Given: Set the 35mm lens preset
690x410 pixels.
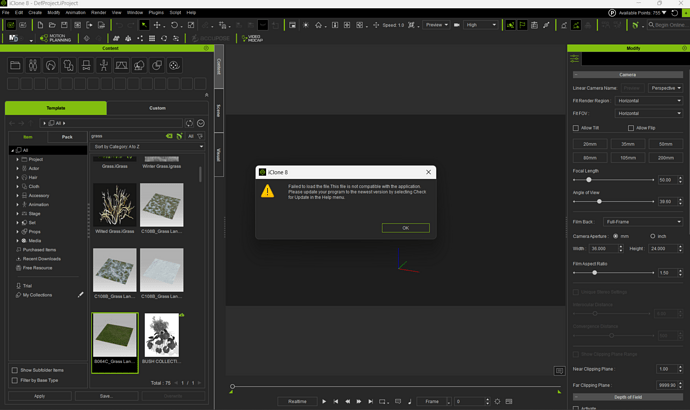Looking at the screenshot, I should coord(628,144).
